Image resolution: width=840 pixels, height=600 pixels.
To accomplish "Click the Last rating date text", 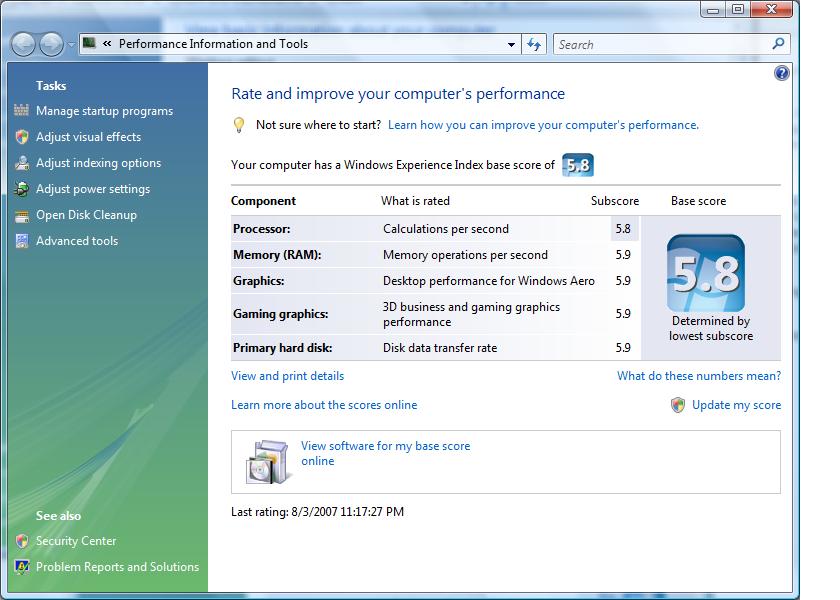I will tap(317, 512).
